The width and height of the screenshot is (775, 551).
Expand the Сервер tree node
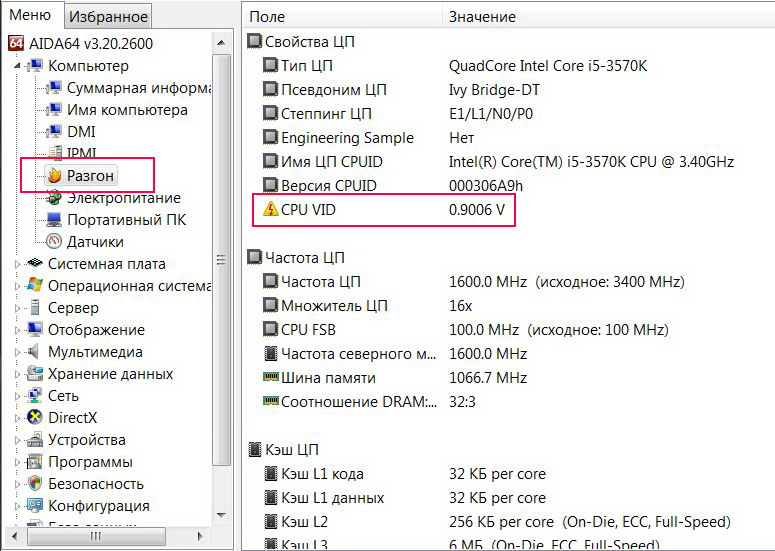pos(17,308)
